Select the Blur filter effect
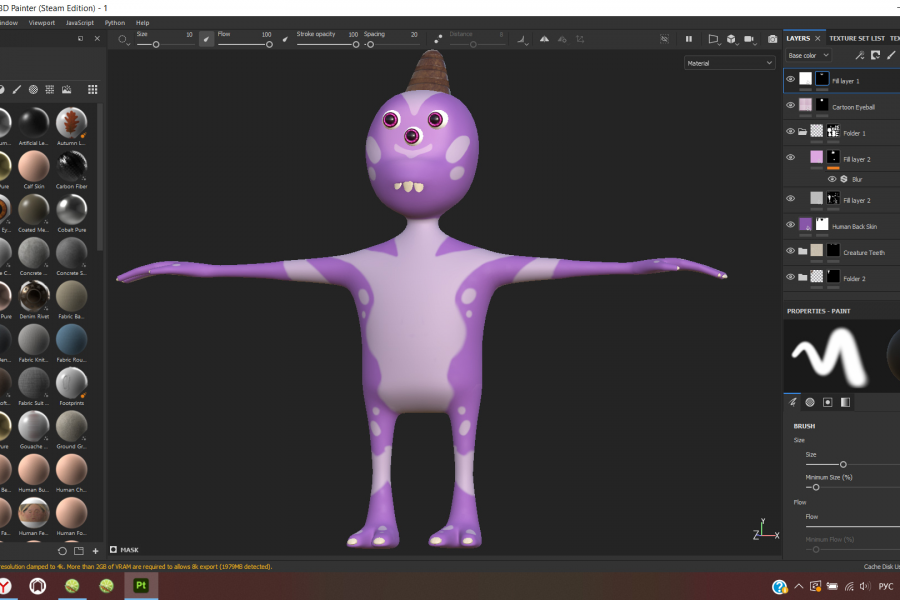900x600 pixels. click(x=857, y=179)
